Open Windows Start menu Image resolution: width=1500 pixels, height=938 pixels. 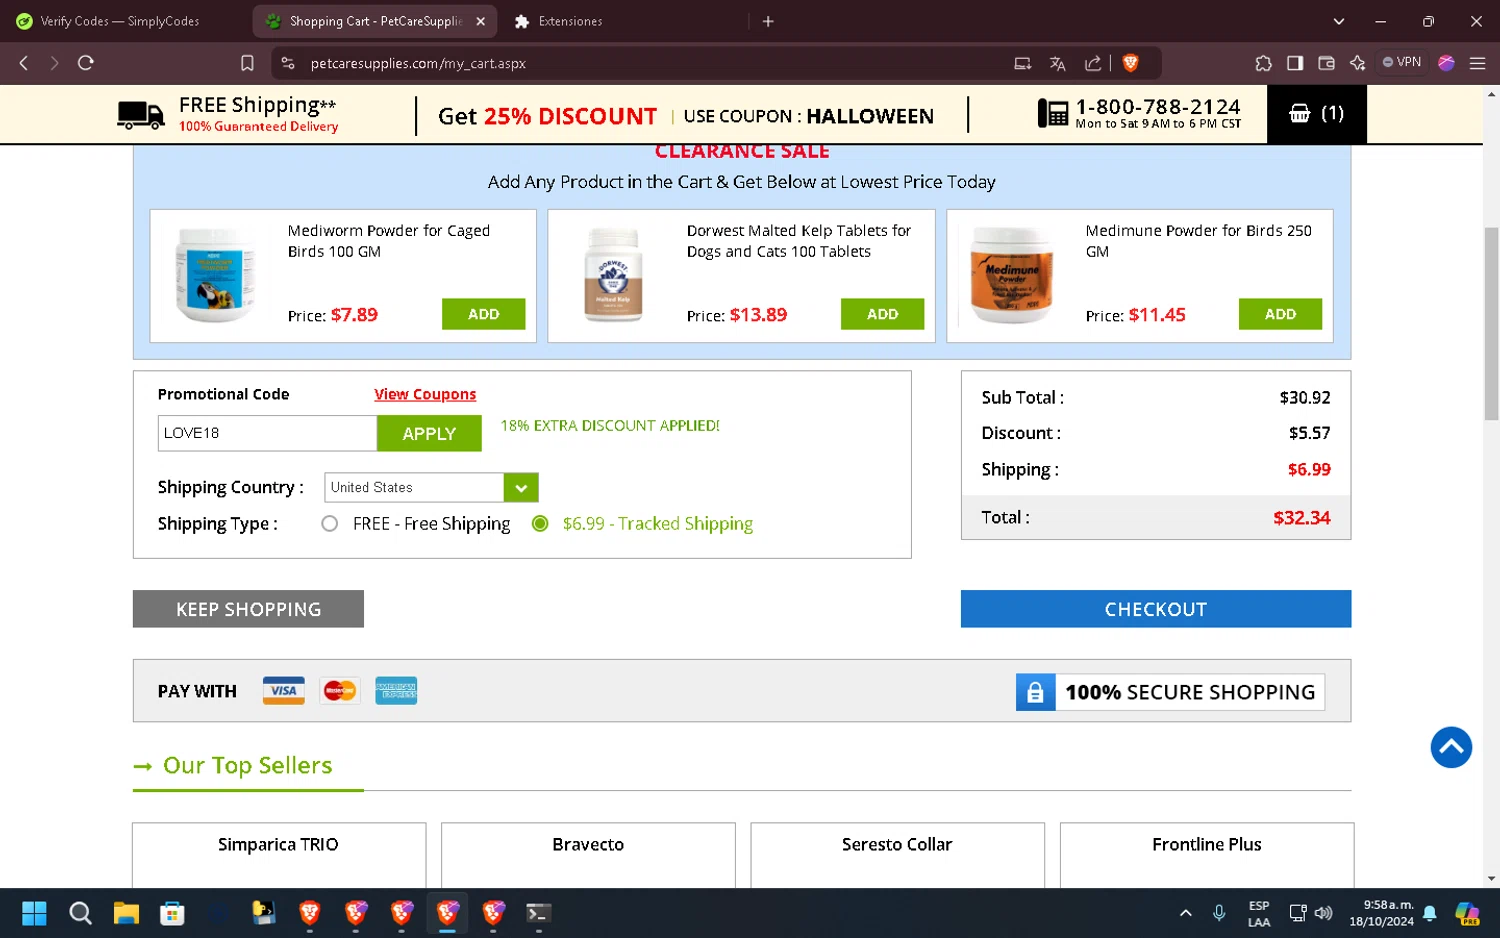click(34, 913)
